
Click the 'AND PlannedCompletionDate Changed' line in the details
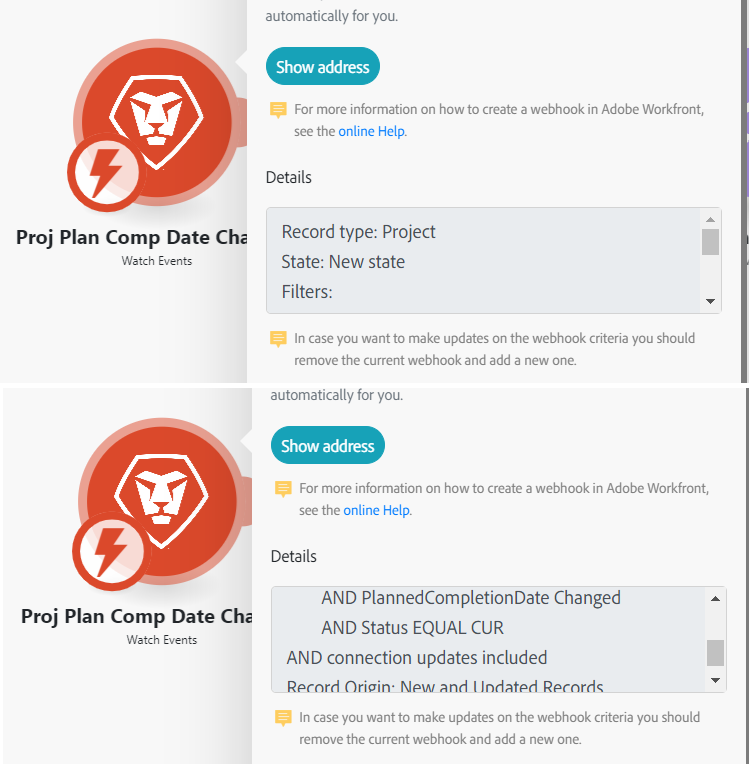click(471, 598)
